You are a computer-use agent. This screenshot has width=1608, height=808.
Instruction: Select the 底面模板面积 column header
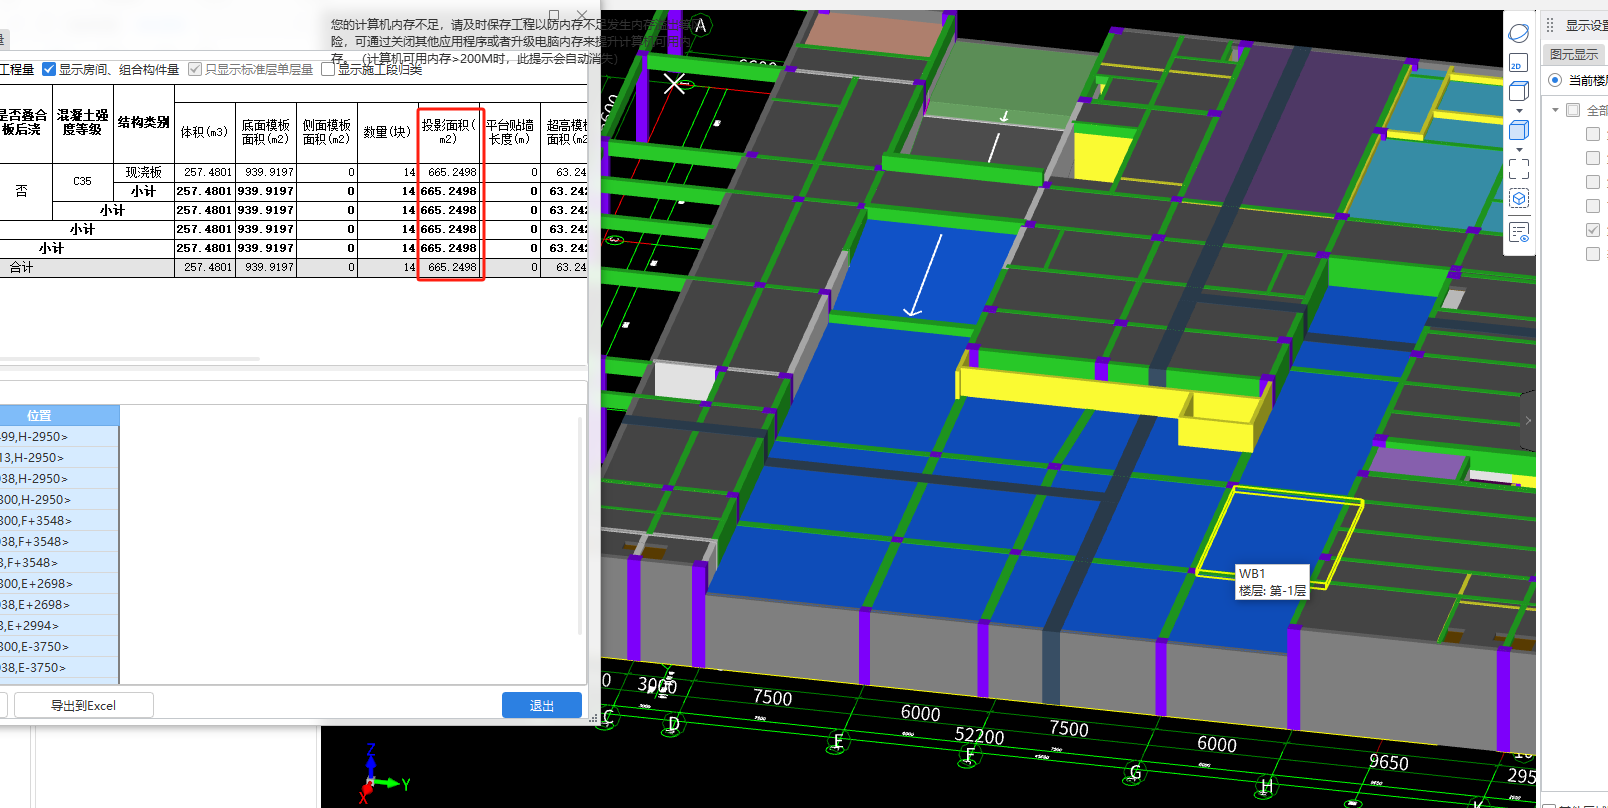pos(266,132)
